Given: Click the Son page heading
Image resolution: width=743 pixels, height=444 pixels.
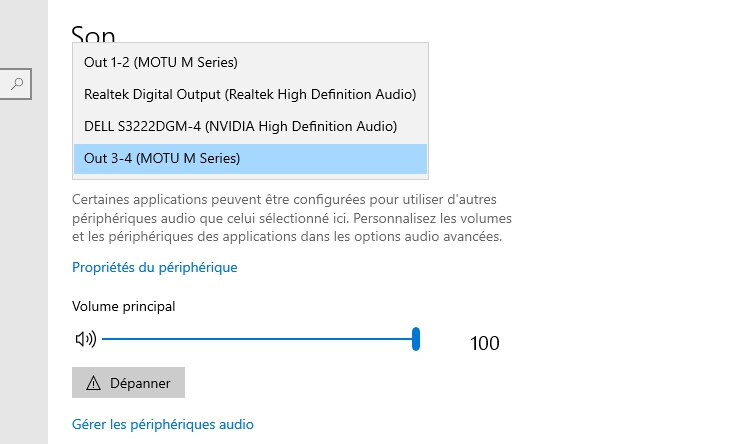Looking at the screenshot, I should point(93,34).
